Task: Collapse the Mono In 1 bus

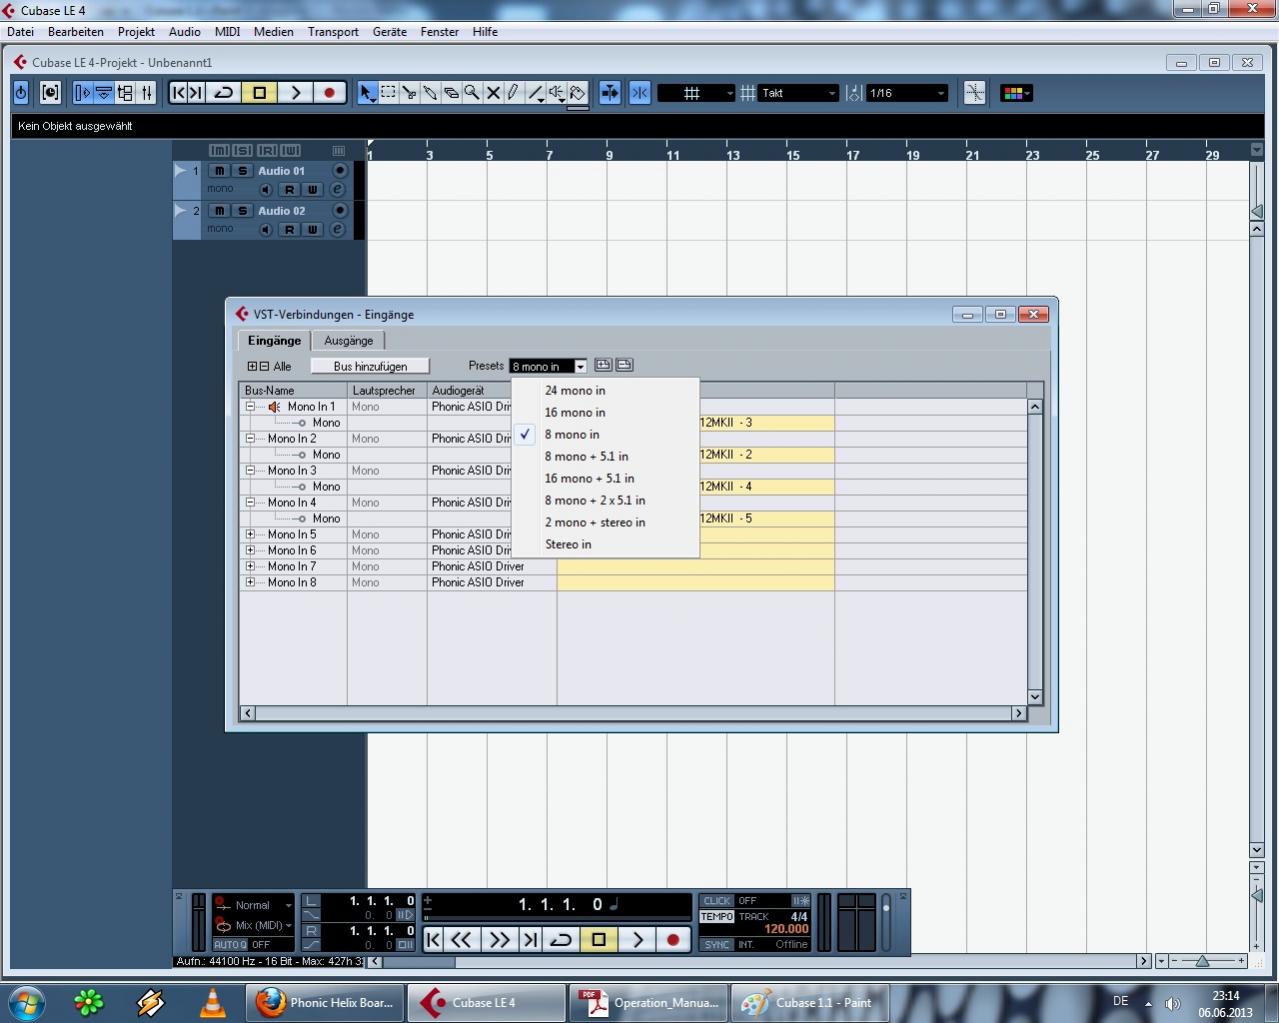Action: [x=250, y=407]
